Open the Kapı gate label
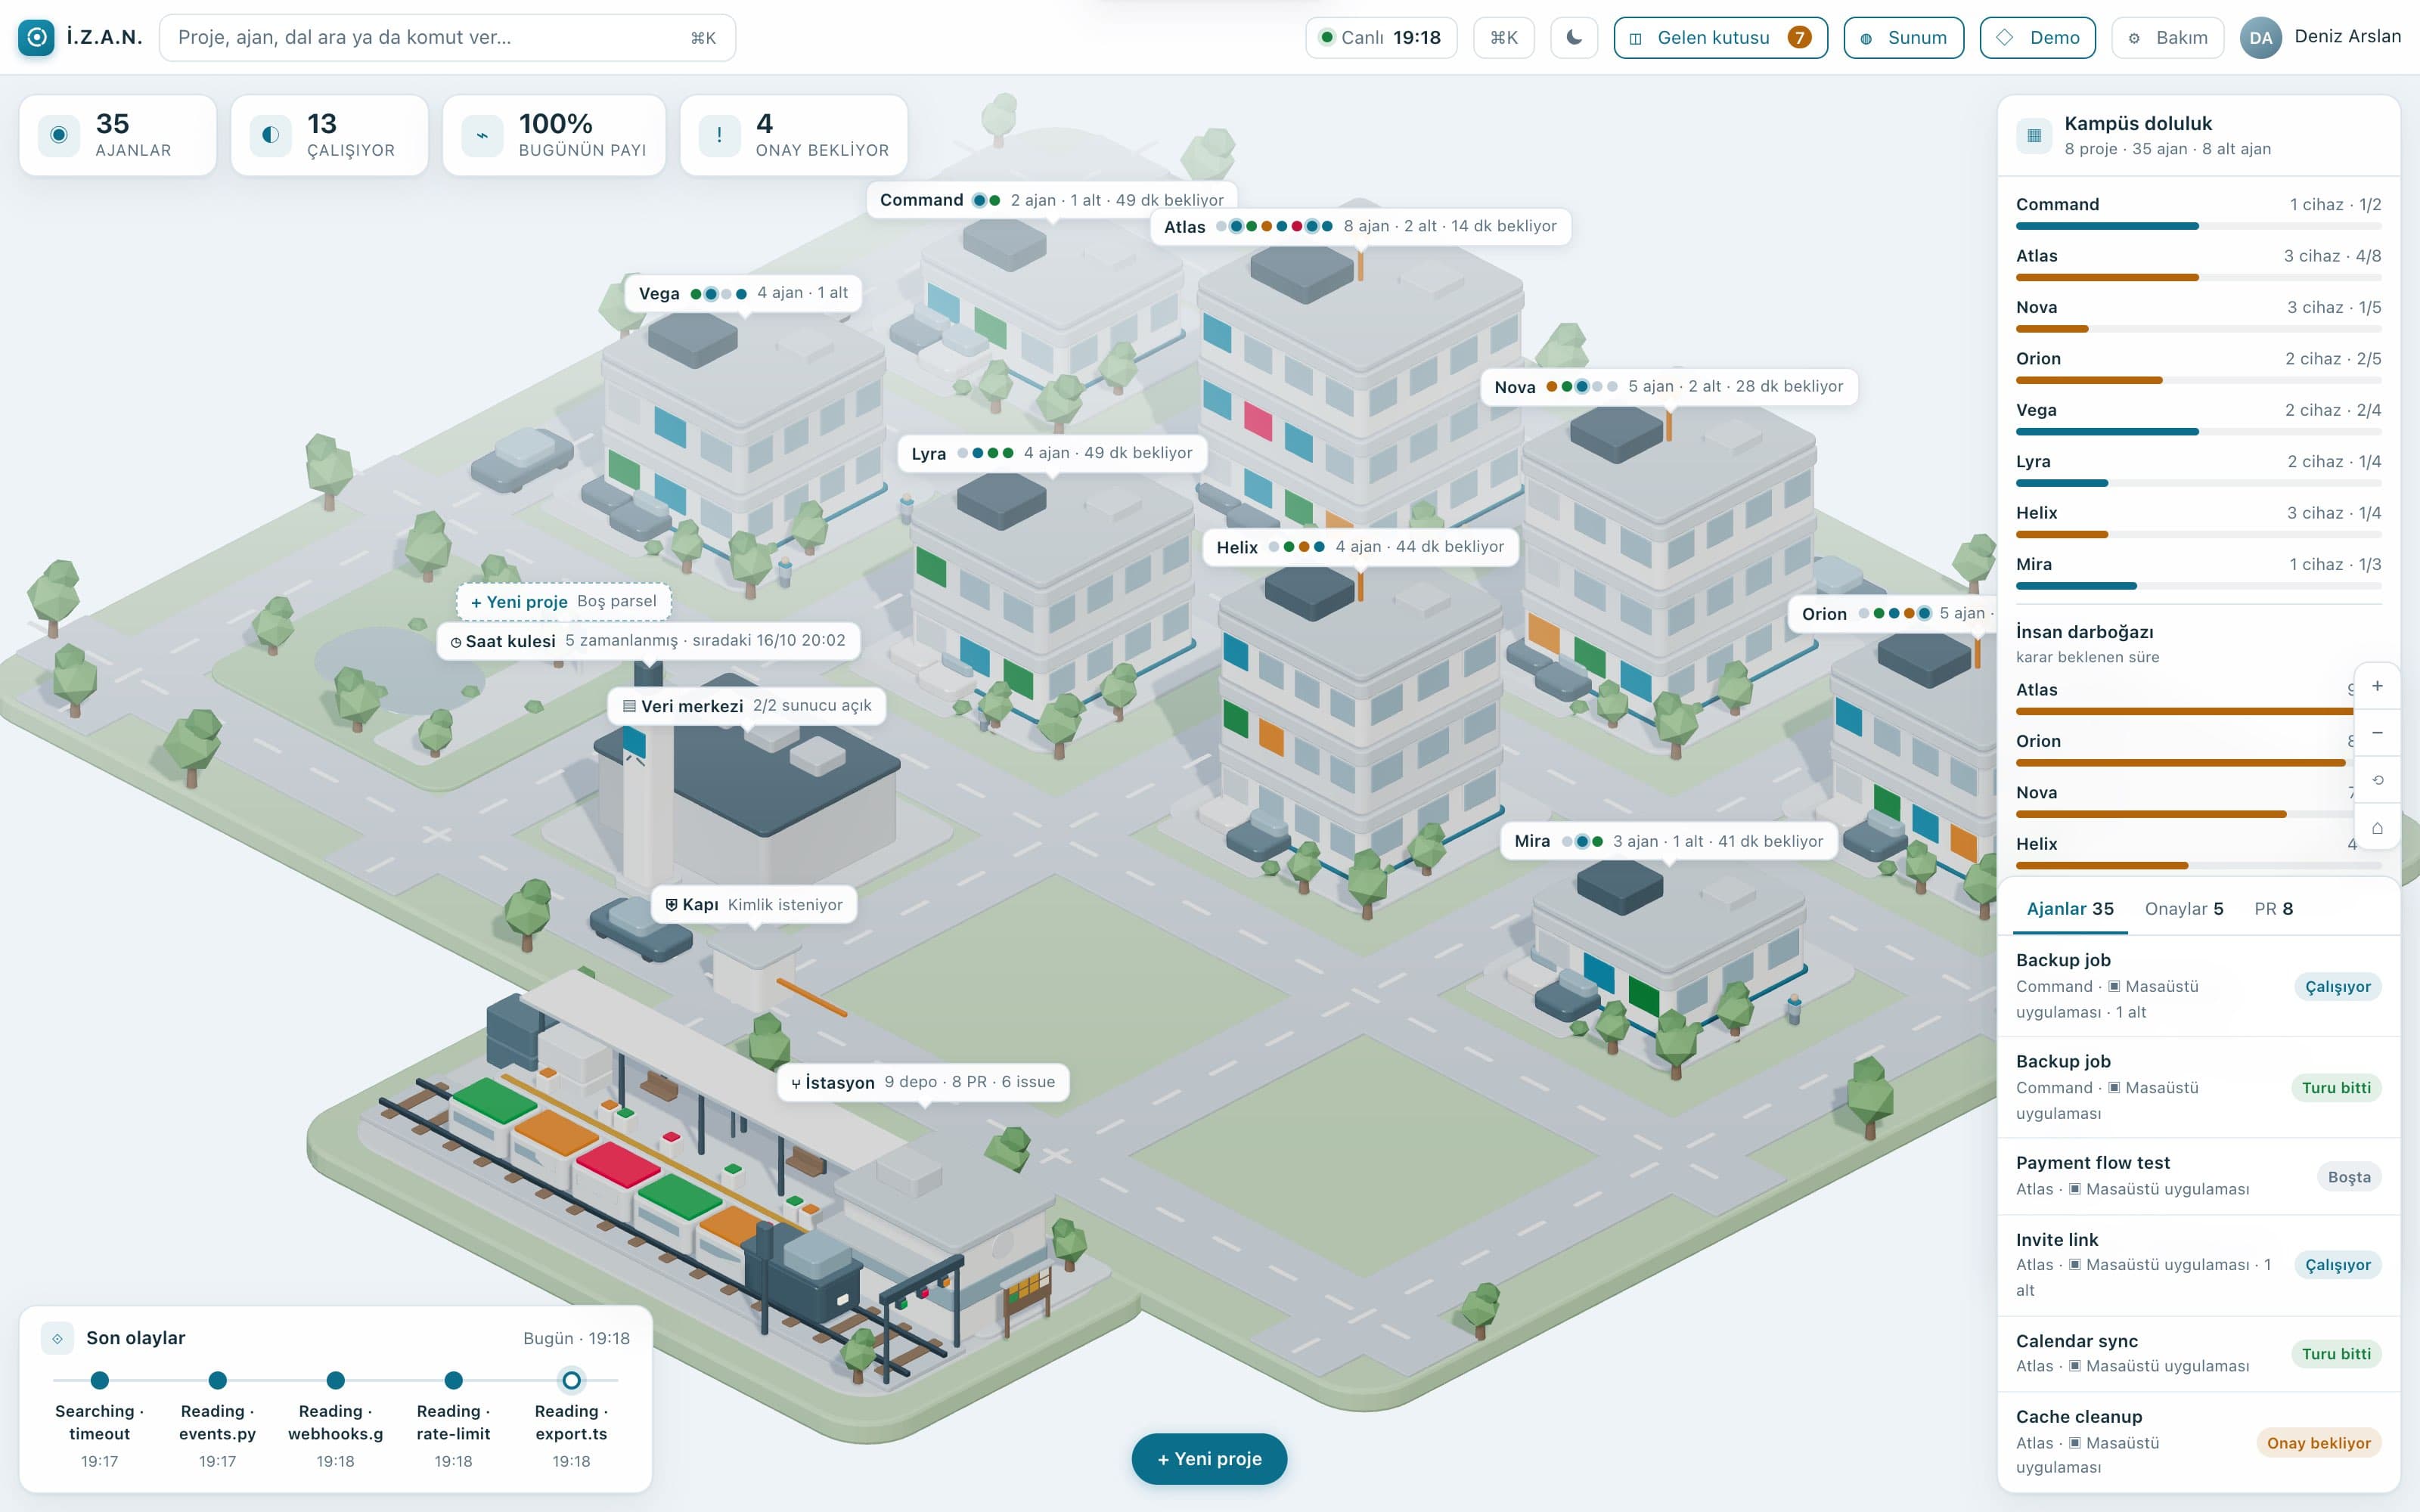2420x1512 pixels. (x=754, y=905)
